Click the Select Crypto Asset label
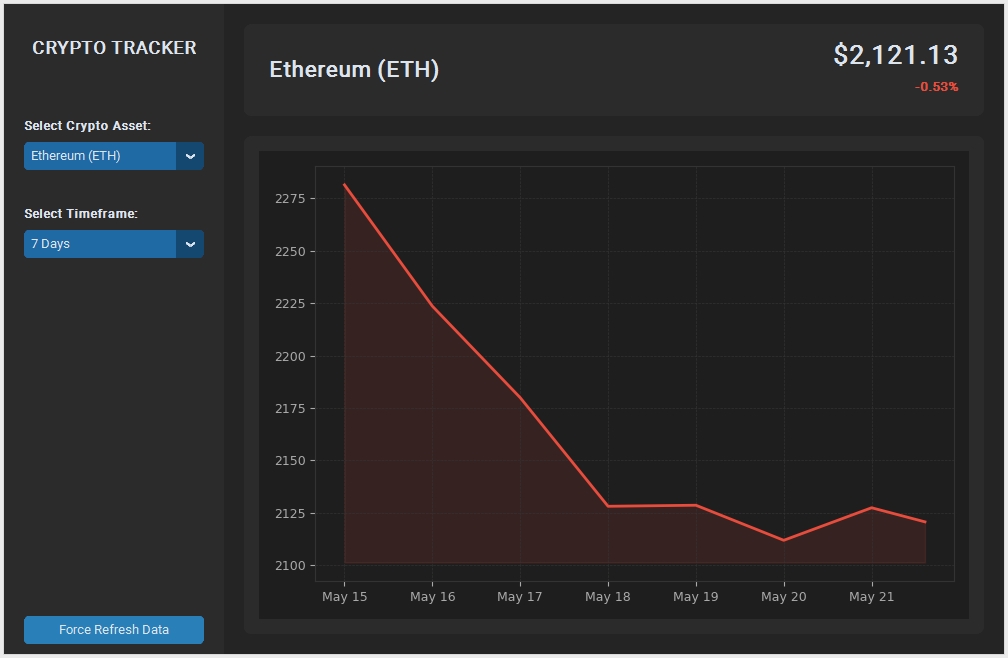 [x=87, y=126]
